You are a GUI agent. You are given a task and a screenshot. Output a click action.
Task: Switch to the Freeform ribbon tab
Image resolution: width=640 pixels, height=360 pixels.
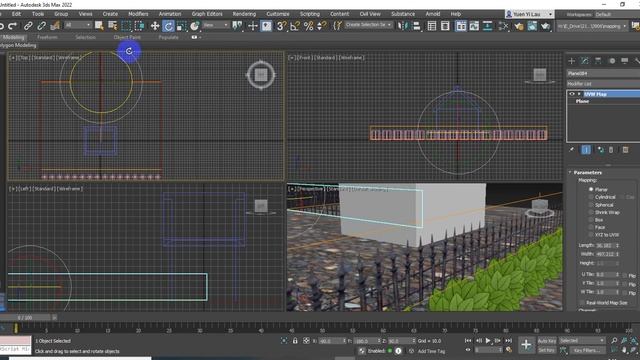[x=47, y=37]
